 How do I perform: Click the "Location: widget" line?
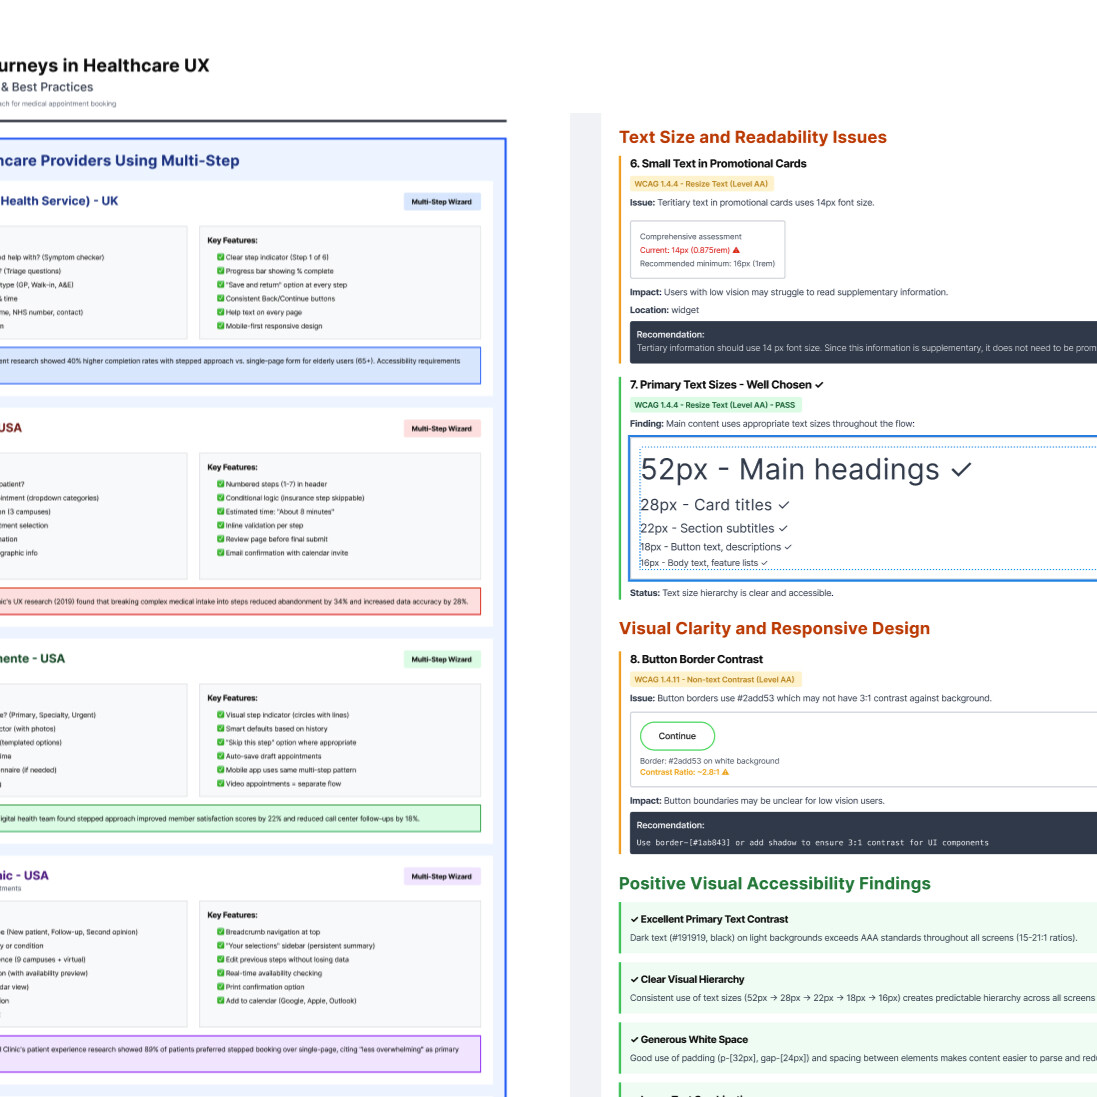[664, 310]
